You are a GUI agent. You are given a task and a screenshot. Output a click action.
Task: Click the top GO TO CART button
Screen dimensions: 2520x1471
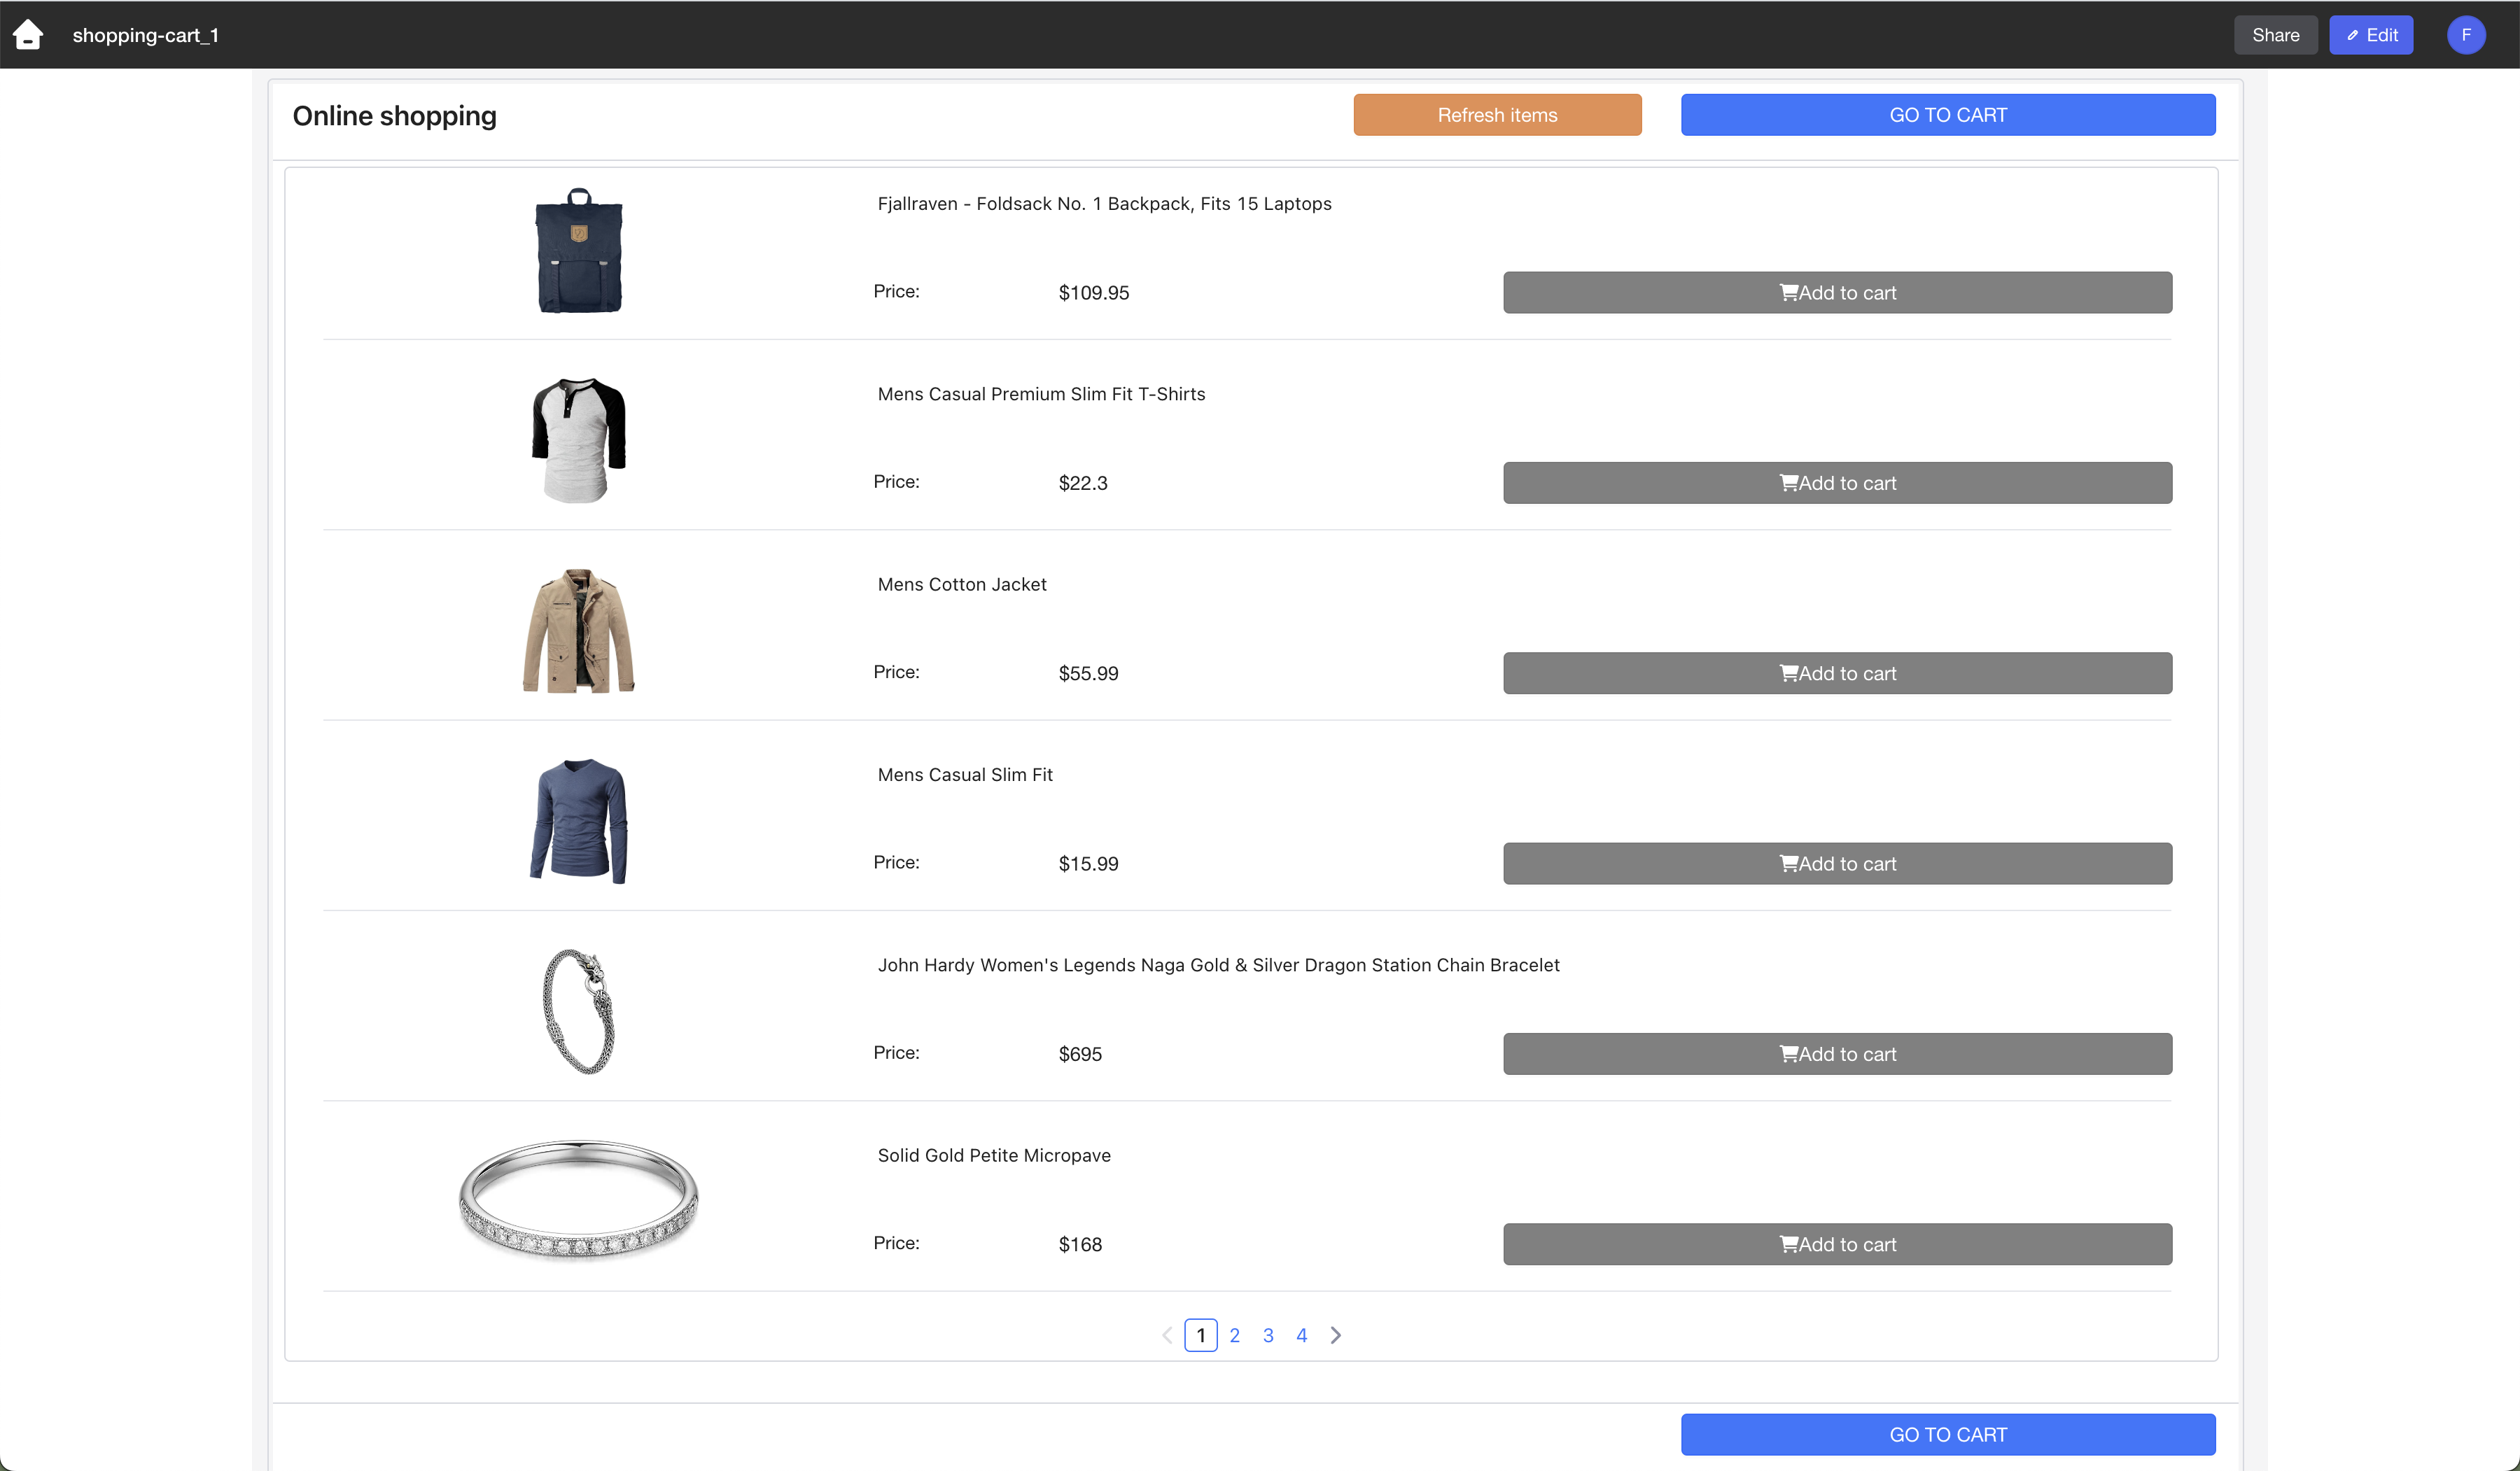coord(1947,115)
